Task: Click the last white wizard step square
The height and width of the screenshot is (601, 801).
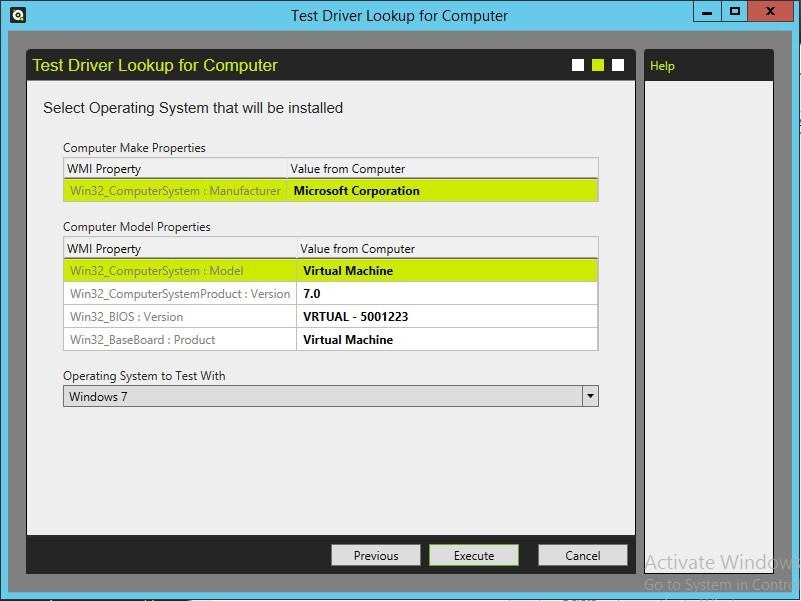Action: (618, 65)
